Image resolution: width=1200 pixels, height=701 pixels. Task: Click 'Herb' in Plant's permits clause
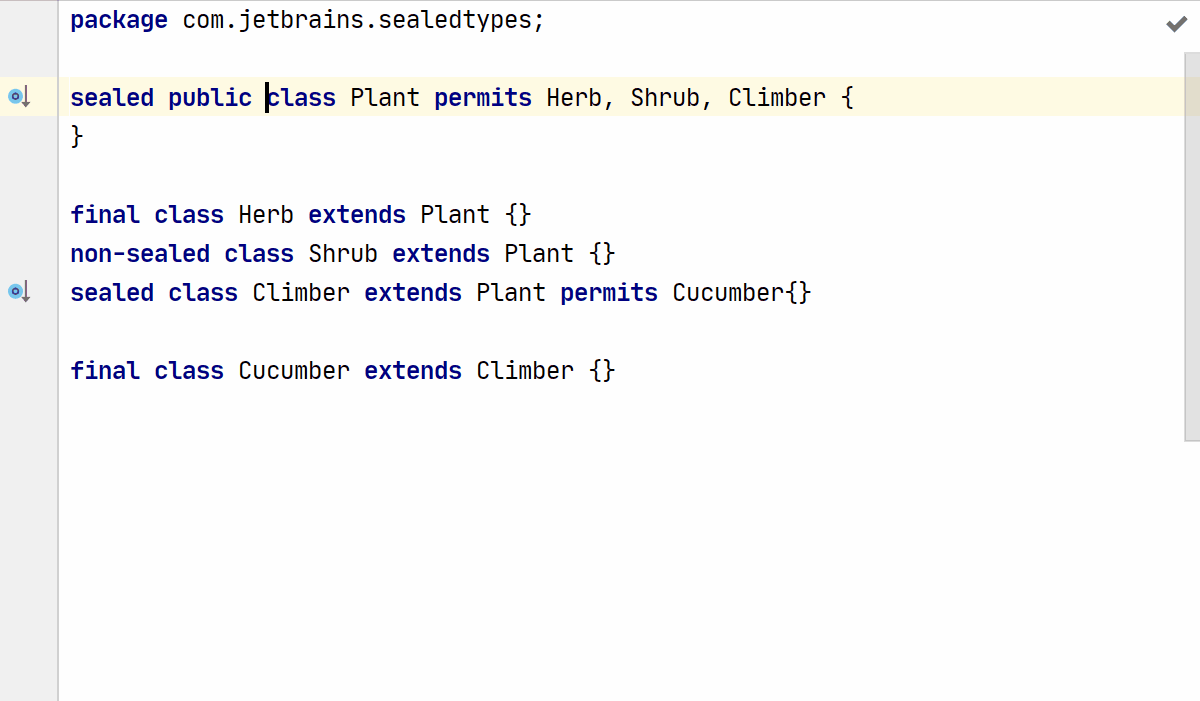tap(574, 98)
